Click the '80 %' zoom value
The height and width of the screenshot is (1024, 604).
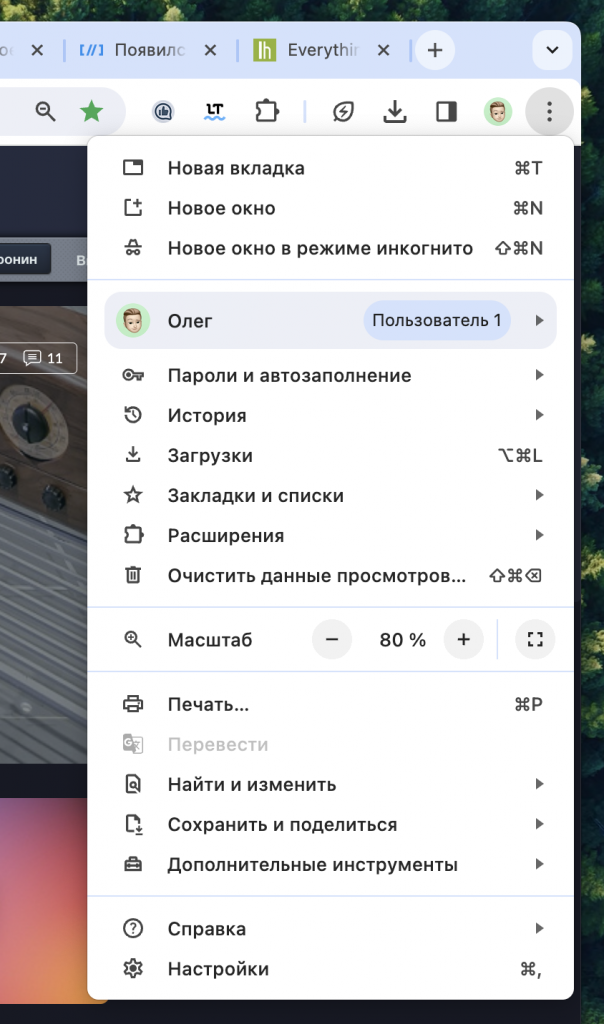[402, 640]
